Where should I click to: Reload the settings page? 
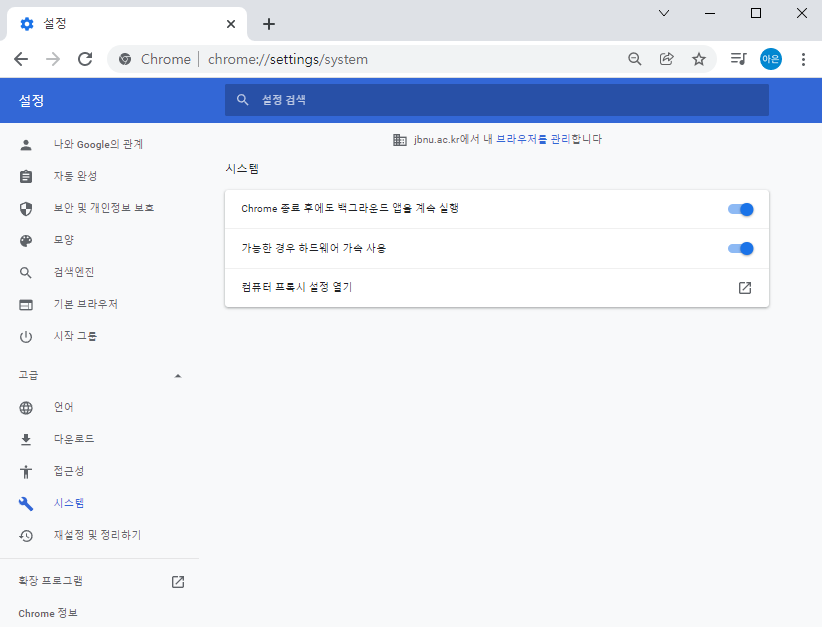tap(85, 59)
